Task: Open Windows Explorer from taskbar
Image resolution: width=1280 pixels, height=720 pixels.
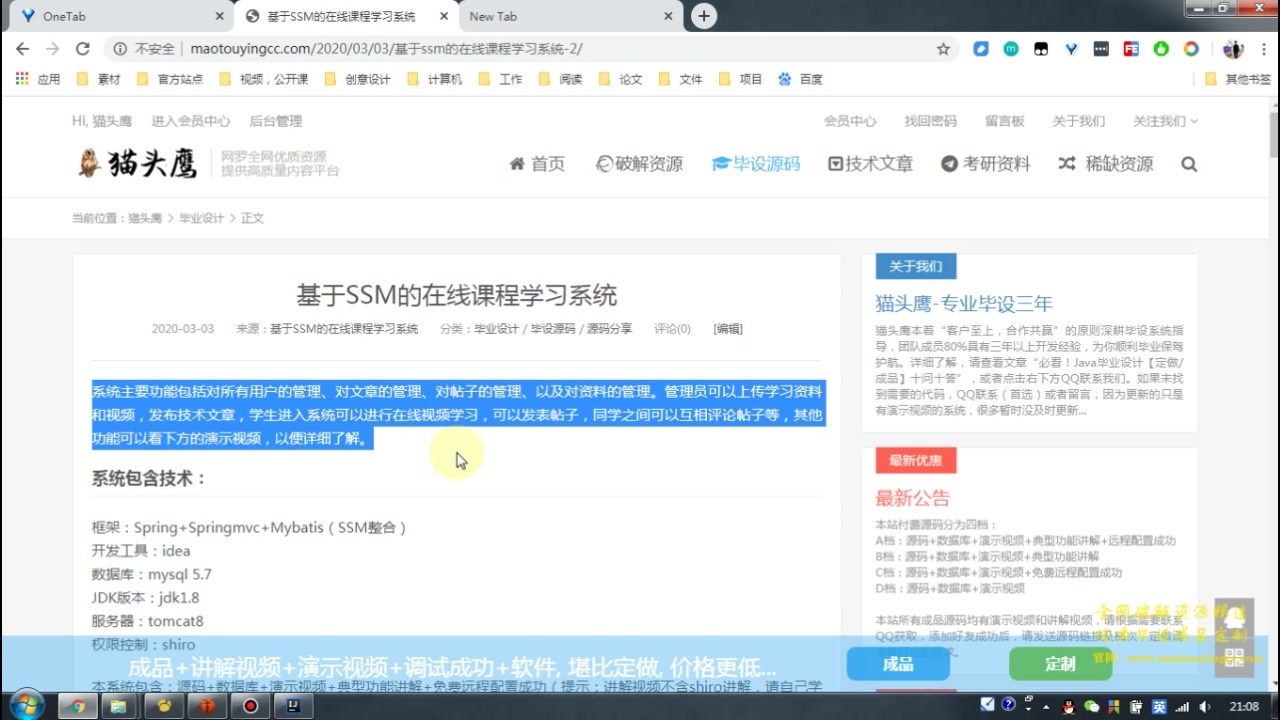Action: click(x=118, y=706)
